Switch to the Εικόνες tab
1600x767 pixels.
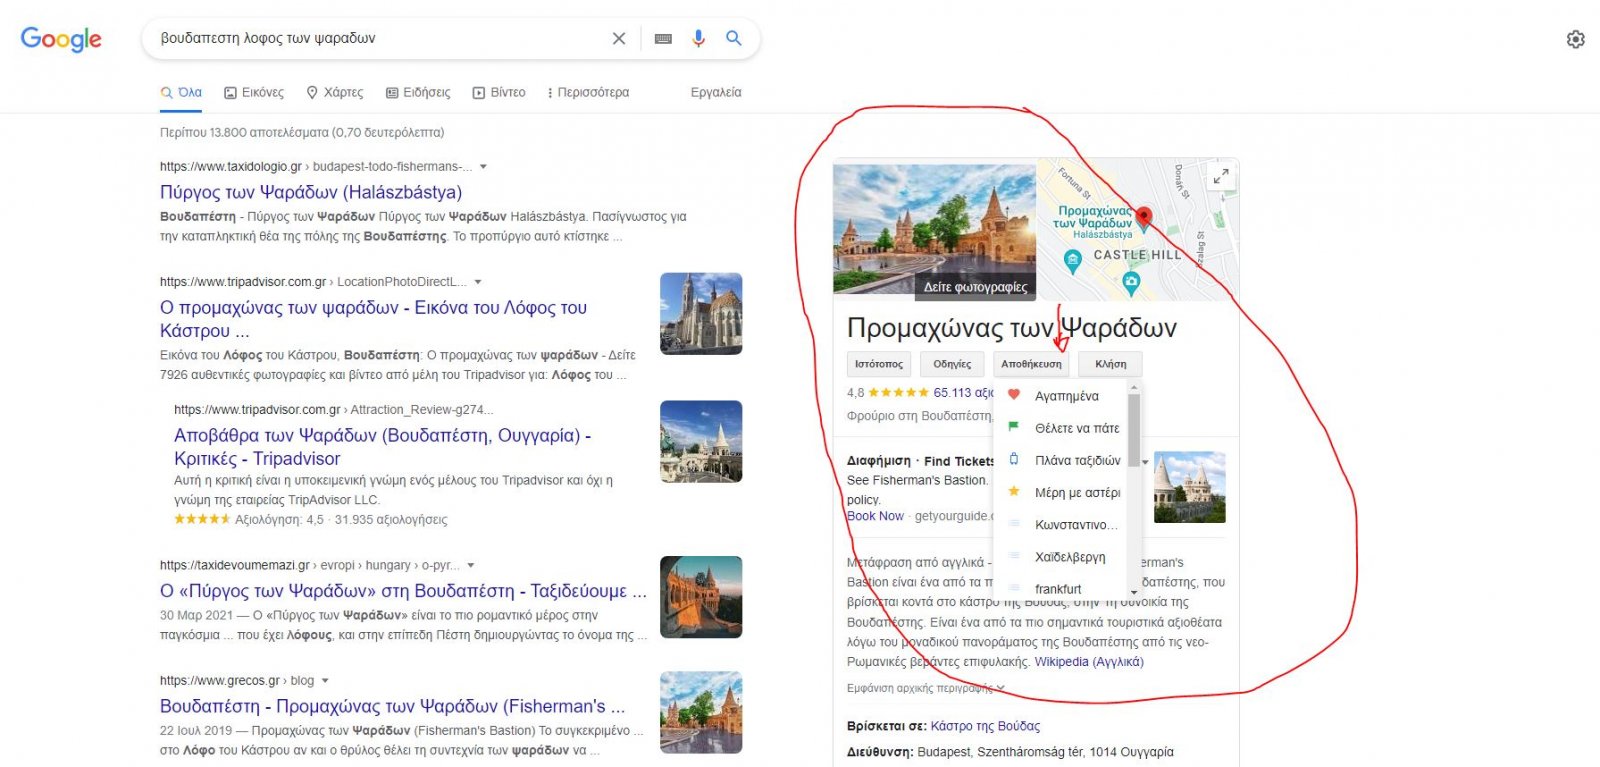click(x=254, y=92)
